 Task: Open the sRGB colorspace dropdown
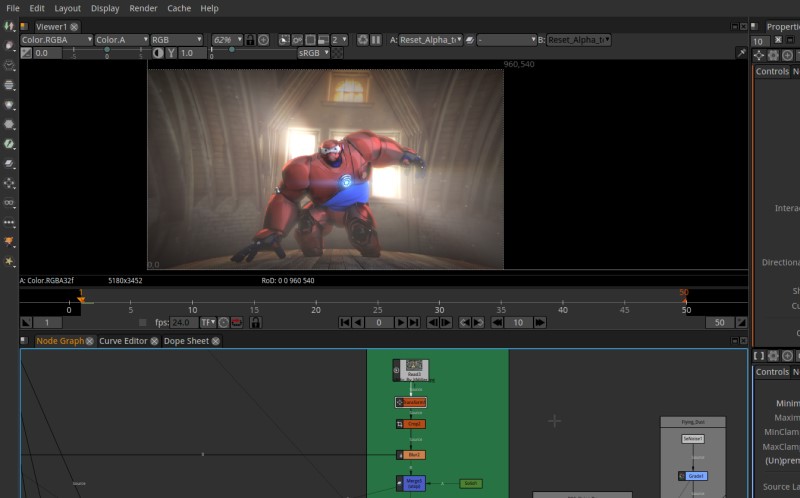pyautogui.click(x=314, y=53)
